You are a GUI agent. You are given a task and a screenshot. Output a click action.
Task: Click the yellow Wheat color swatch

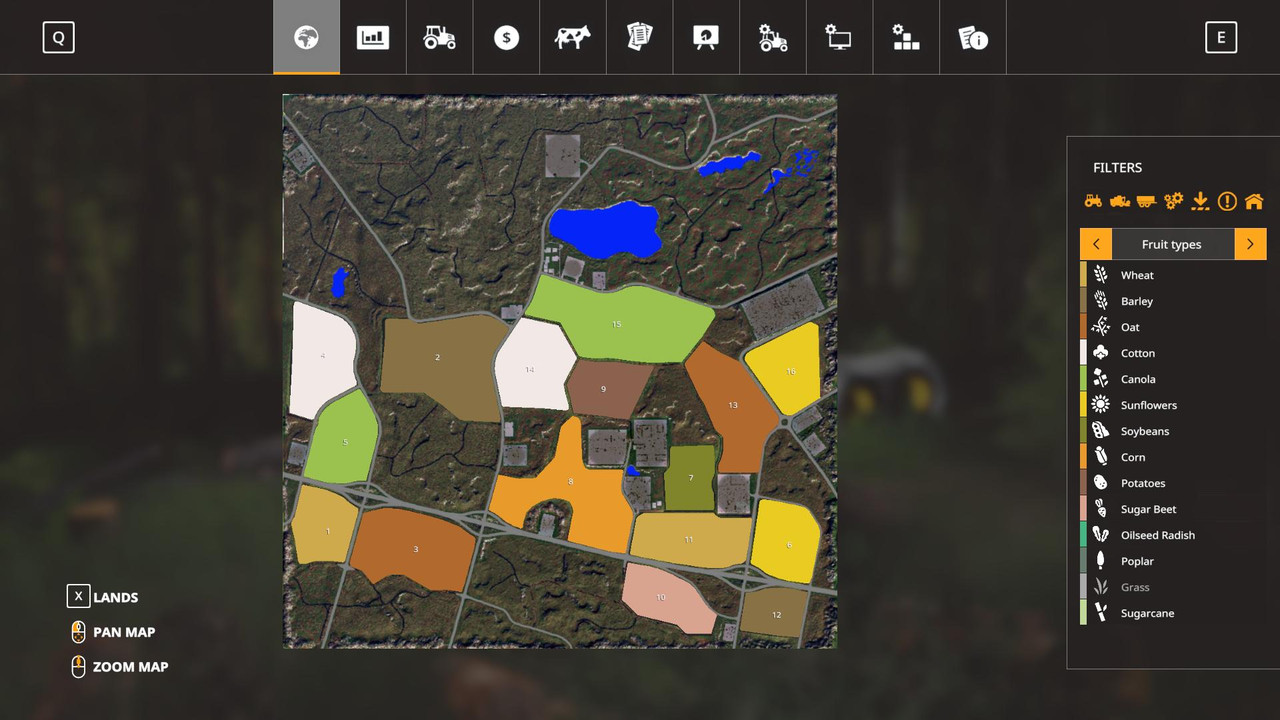(1083, 275)
